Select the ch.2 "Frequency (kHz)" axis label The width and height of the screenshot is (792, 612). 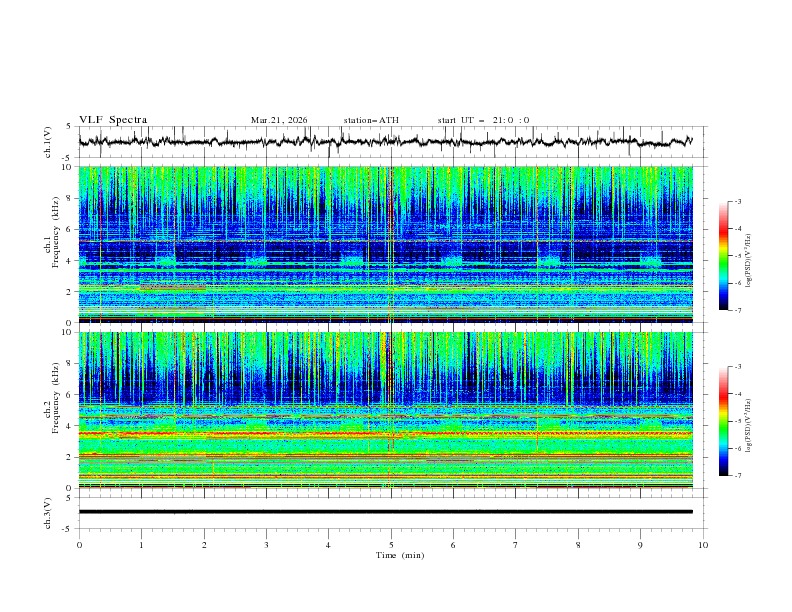point(55,398)
